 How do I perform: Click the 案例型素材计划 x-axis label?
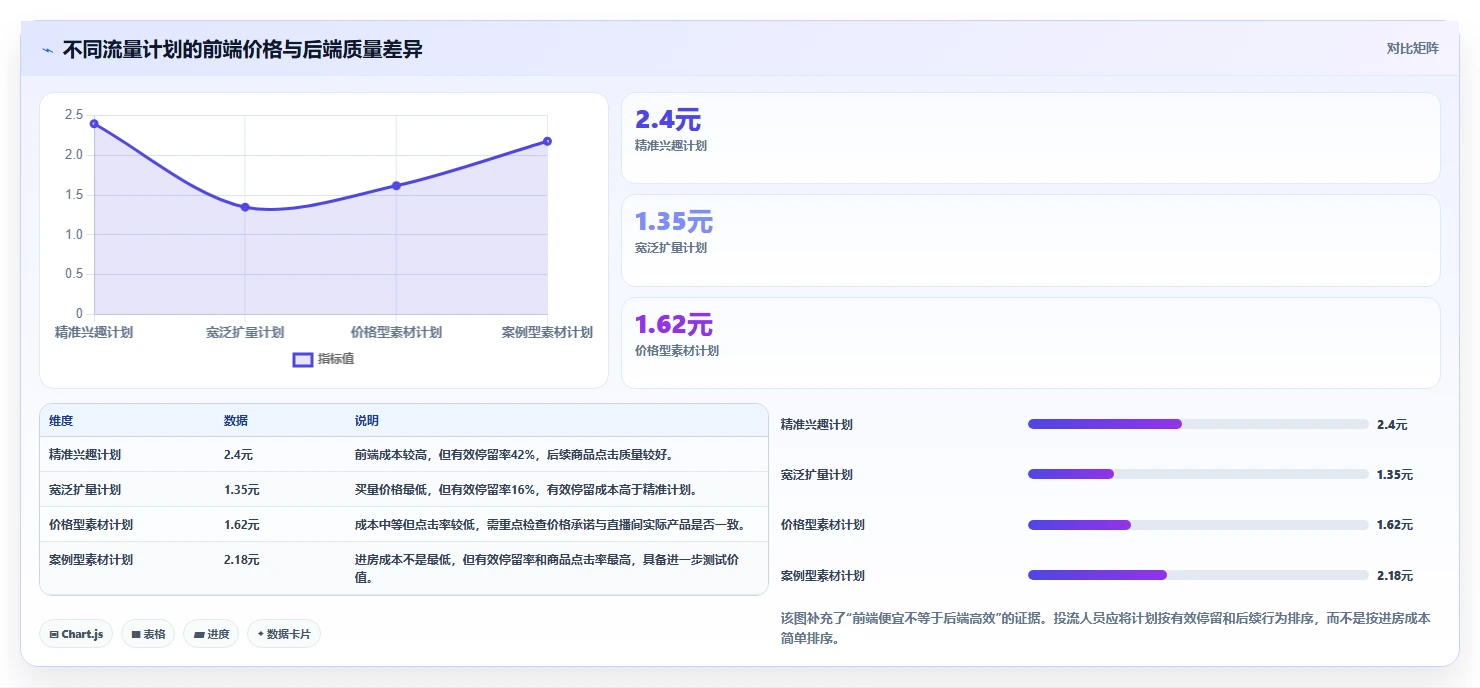pyautogui.click(x=547, y=332)
